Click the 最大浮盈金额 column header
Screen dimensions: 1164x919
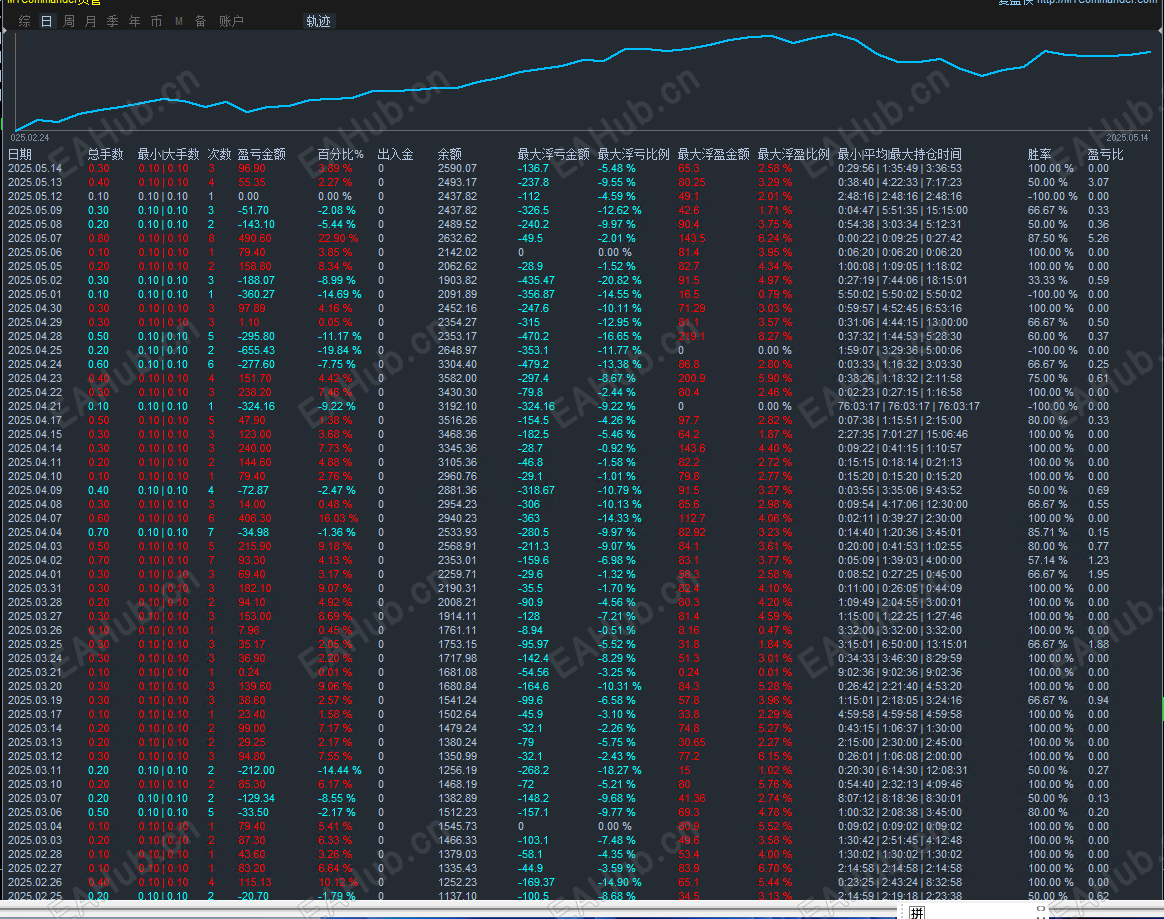click(713, 154)
